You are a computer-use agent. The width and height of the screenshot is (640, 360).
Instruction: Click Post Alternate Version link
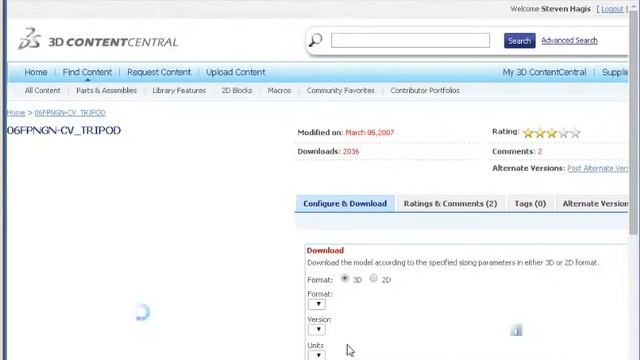click(598, 168)
